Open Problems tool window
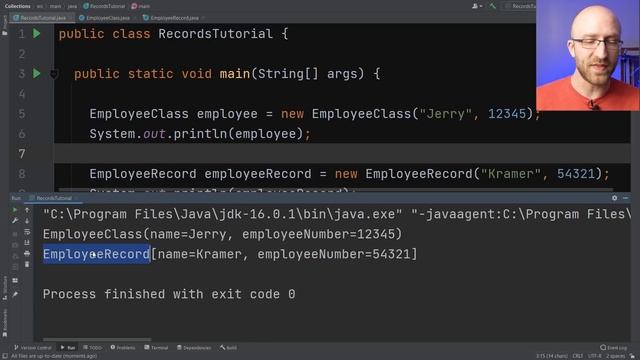The height and width of the screenshot is (360, 640). coord(122,348)
